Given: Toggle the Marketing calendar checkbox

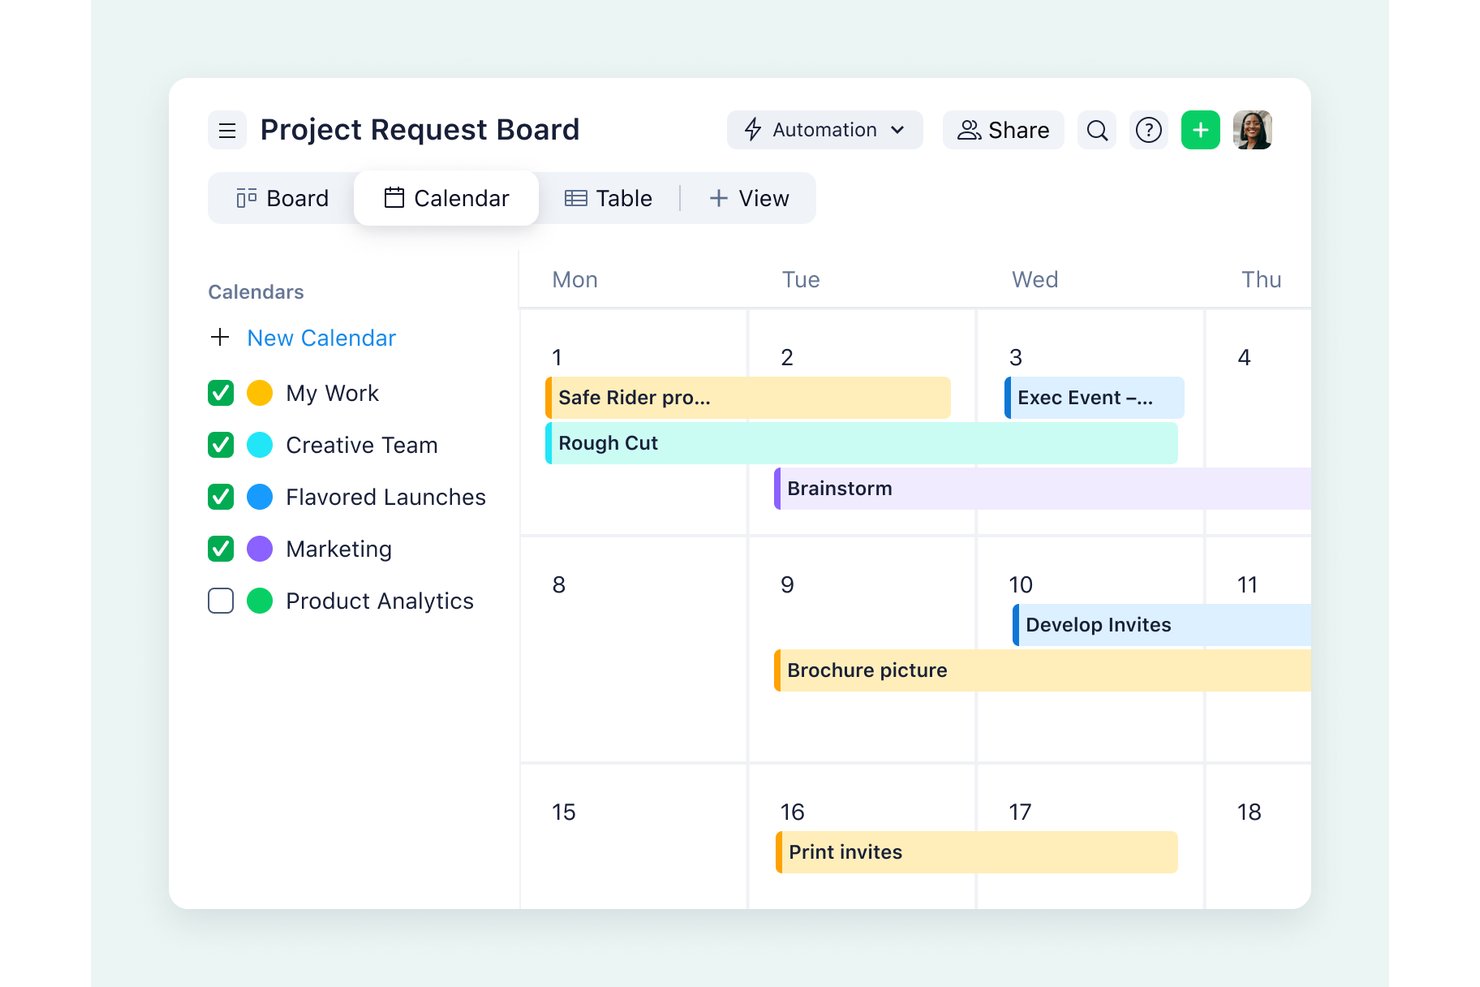Looking at the screenshot, I should tap(221, 549).
